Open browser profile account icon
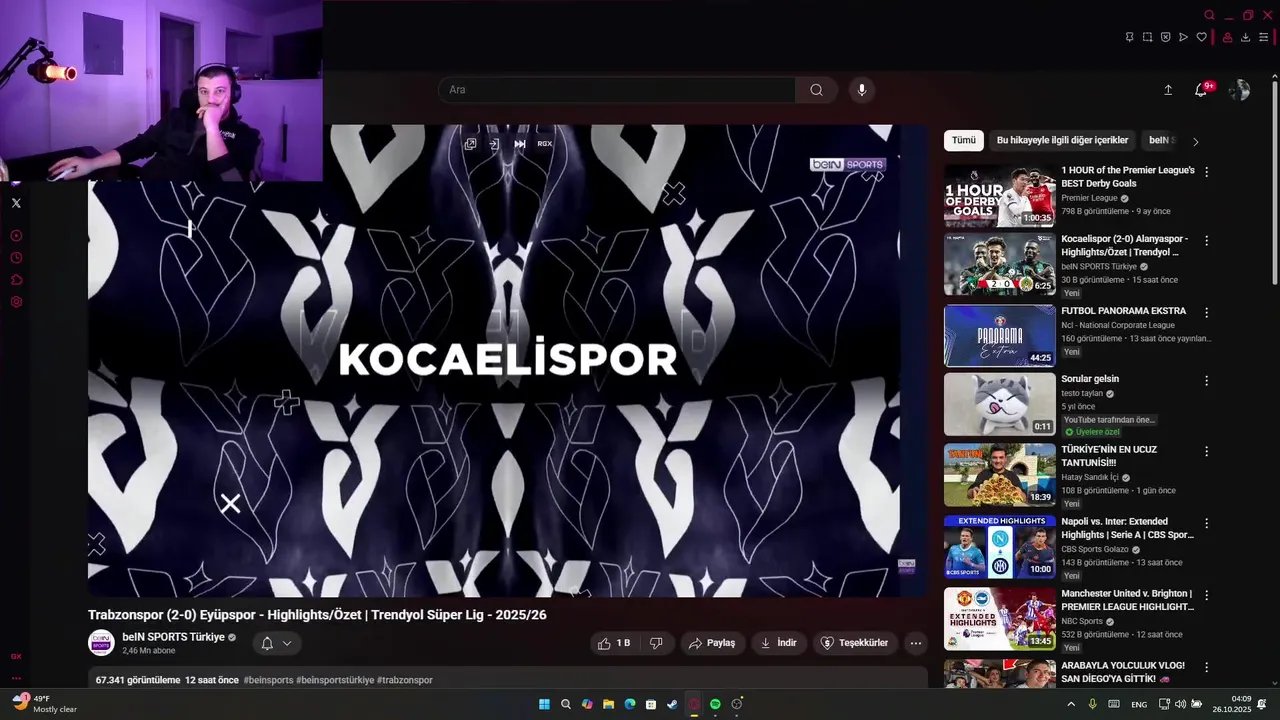The width and height of the screenshot is (1280, 720). 1228,37
